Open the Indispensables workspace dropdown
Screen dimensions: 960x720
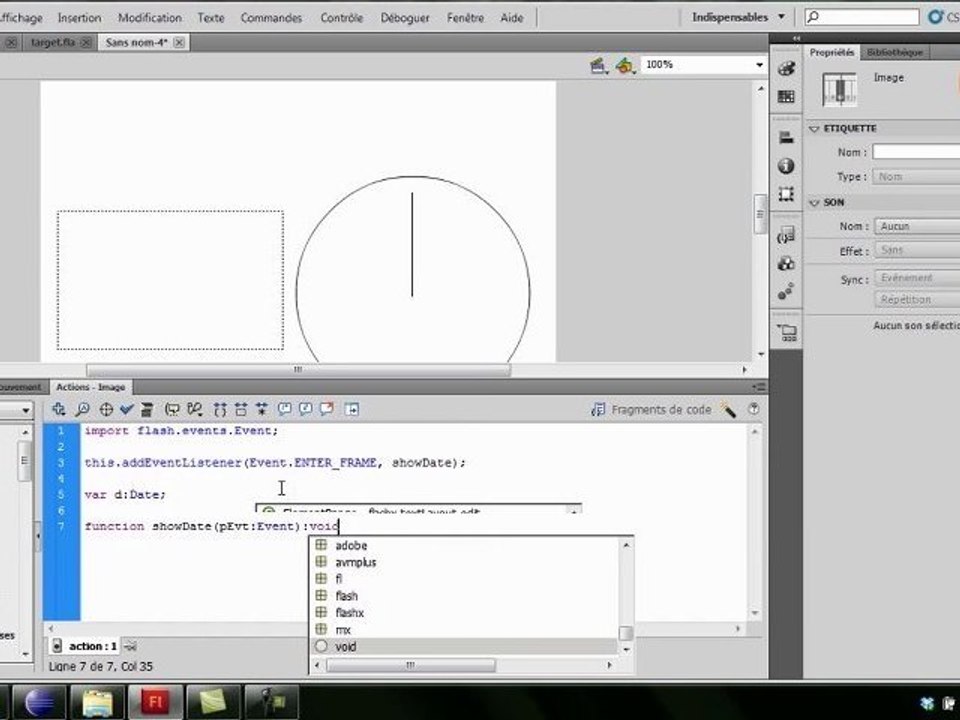click(738, 17)
